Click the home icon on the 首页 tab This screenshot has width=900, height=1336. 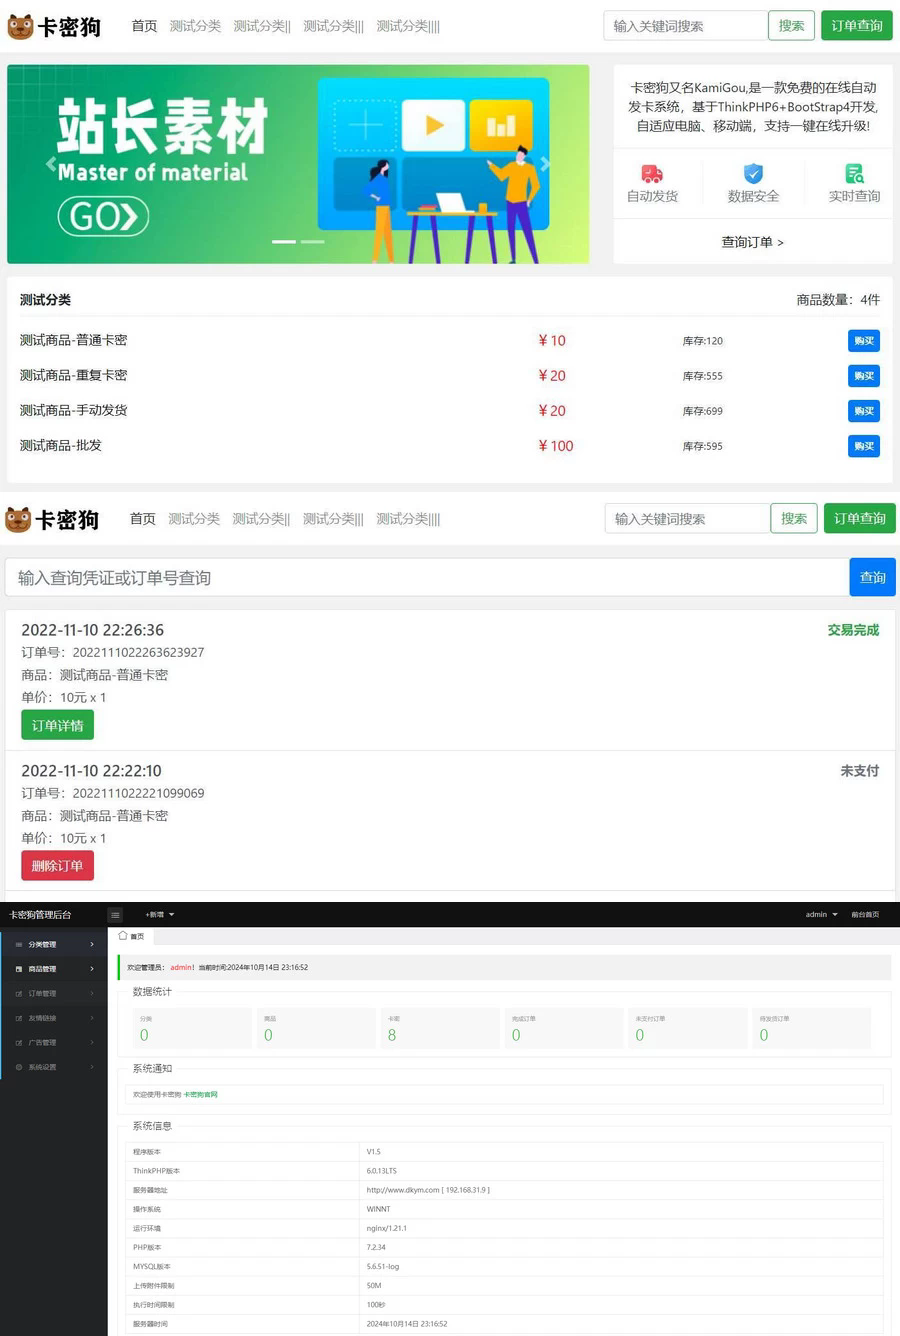125,936
